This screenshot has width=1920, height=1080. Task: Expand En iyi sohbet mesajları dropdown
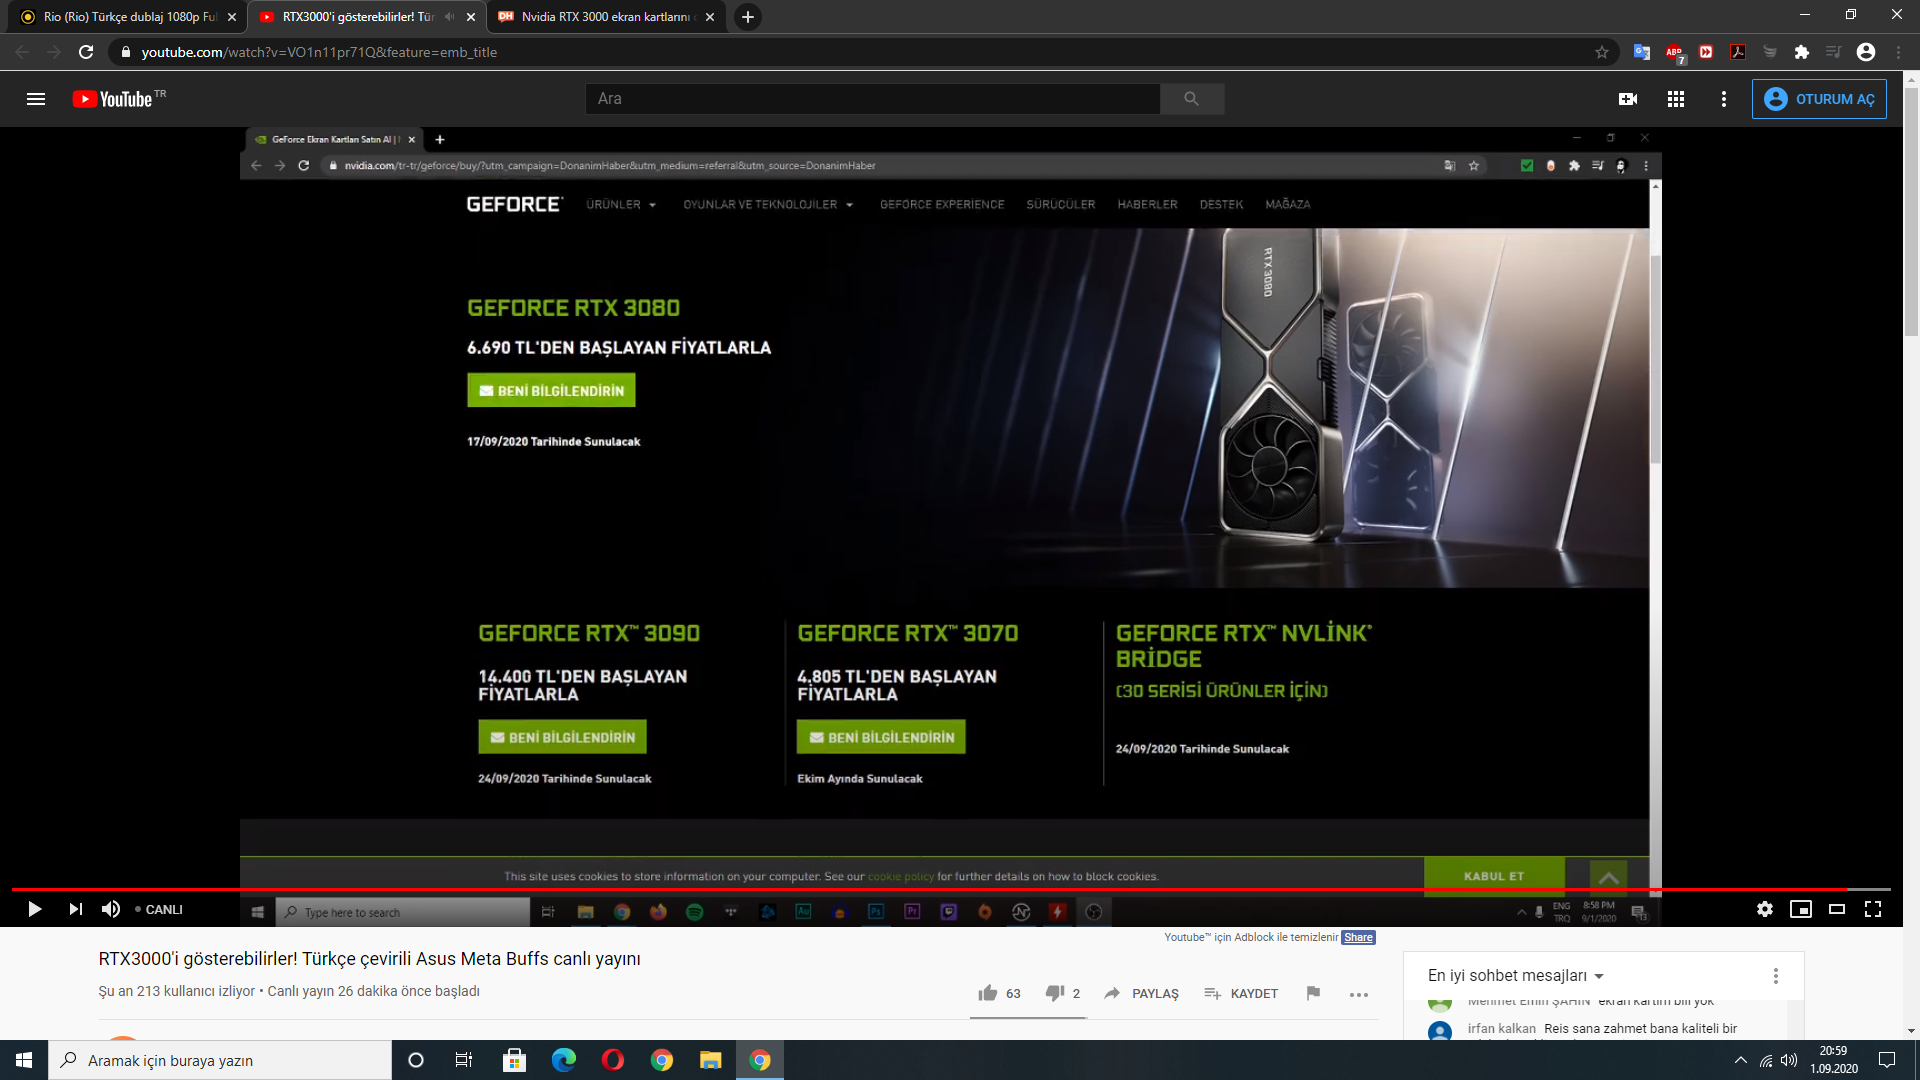[x=1515, y=975]
